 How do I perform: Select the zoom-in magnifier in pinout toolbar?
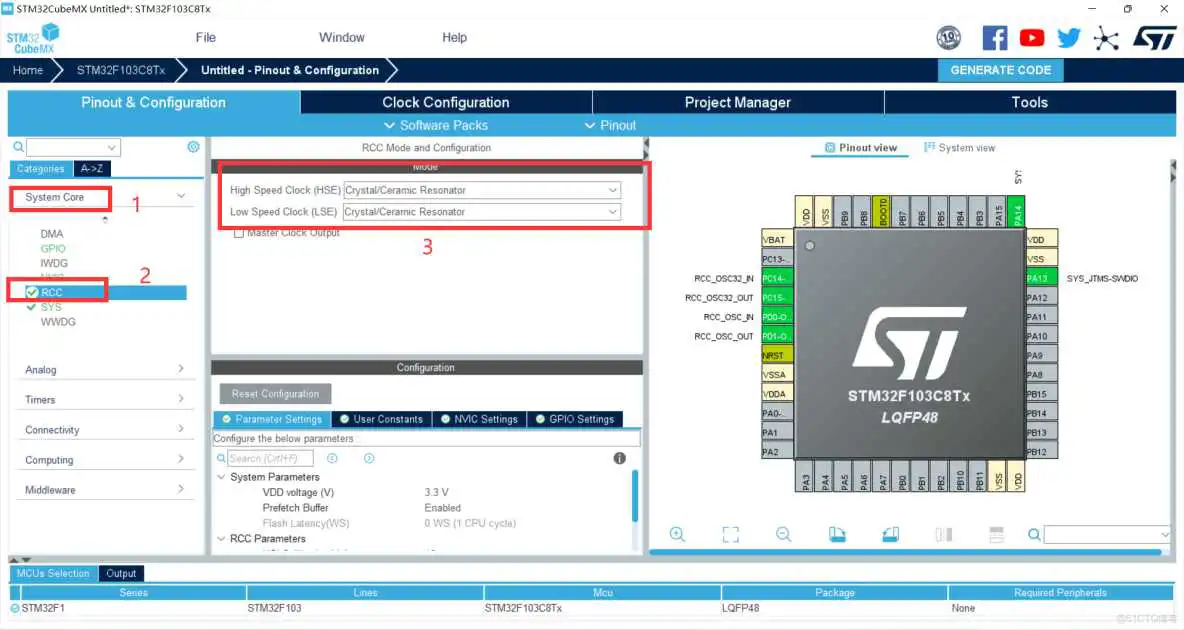677,534
